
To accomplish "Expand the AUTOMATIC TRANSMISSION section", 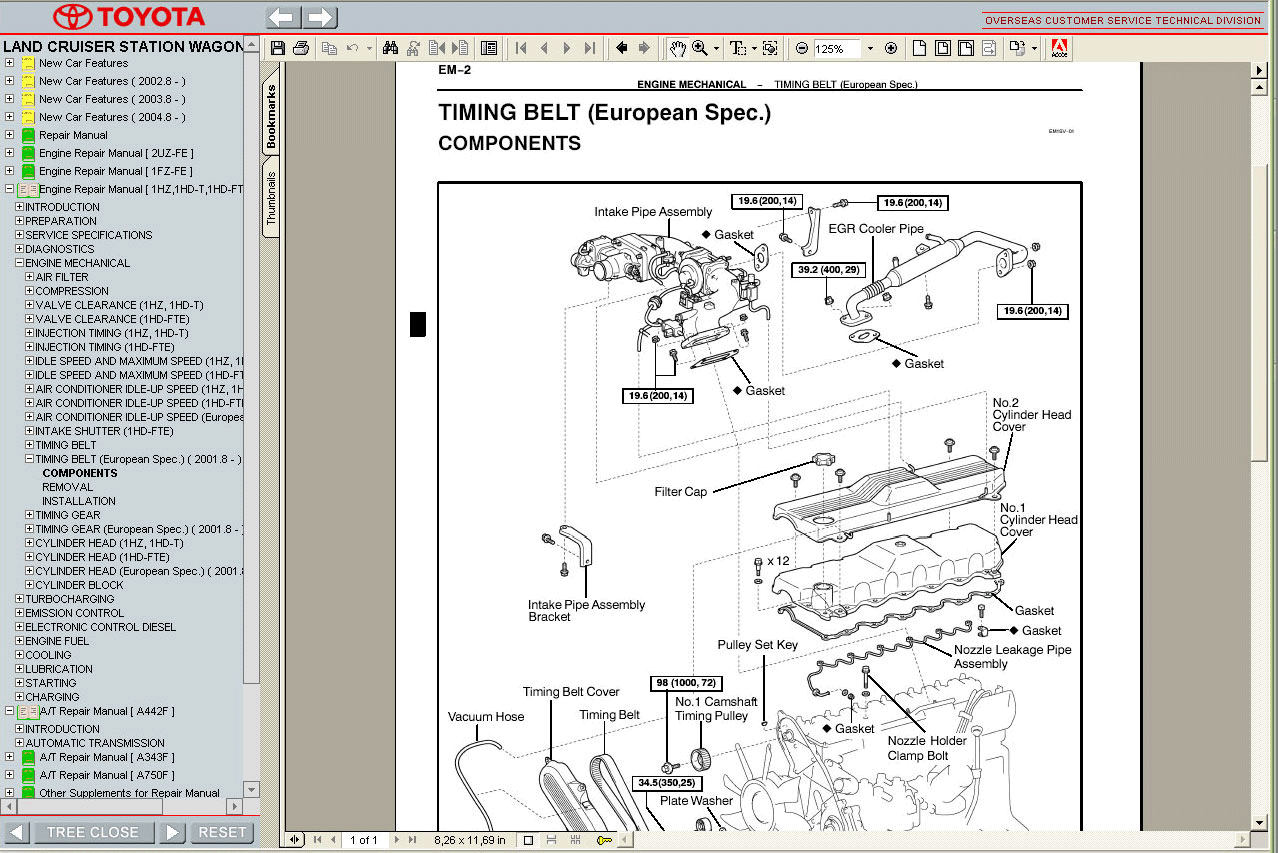I will pos(19,743).
